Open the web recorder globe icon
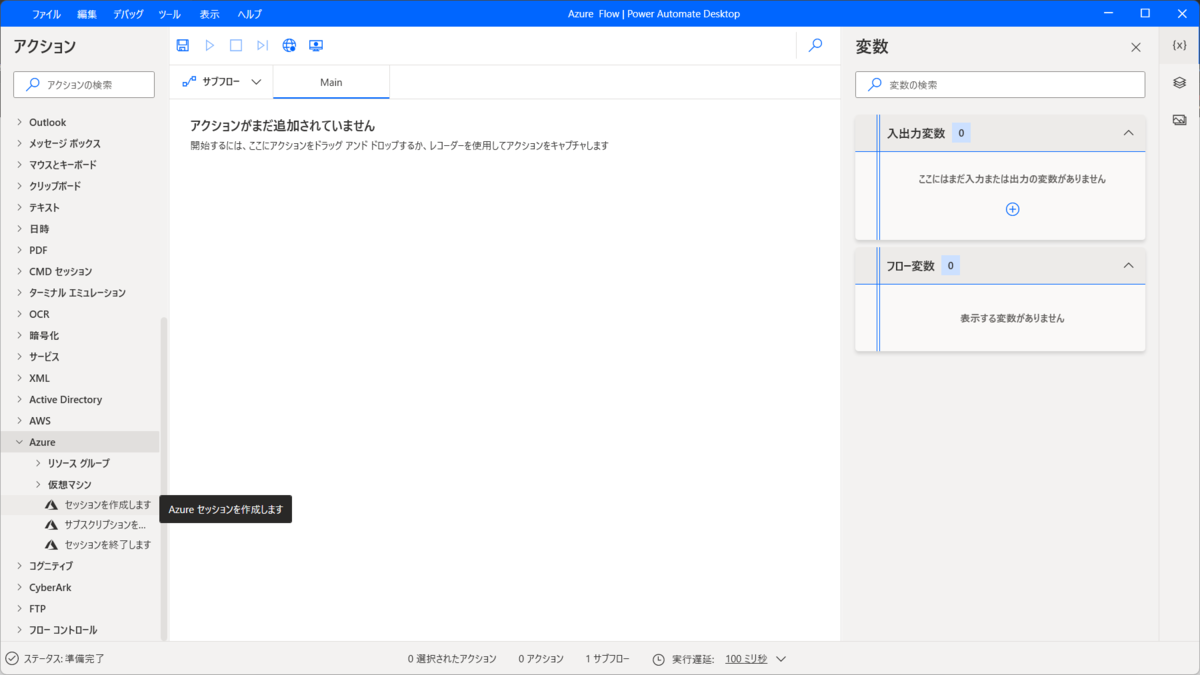This screenshot has width=1200, height=675. (x=289, y=45)
